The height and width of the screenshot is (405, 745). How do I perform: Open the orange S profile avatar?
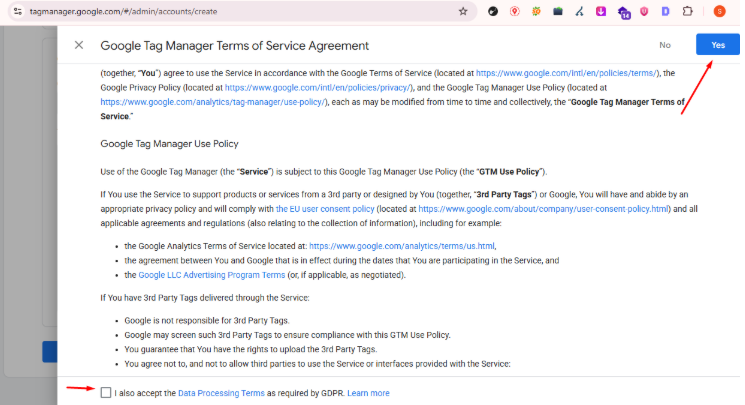[719, 11]
